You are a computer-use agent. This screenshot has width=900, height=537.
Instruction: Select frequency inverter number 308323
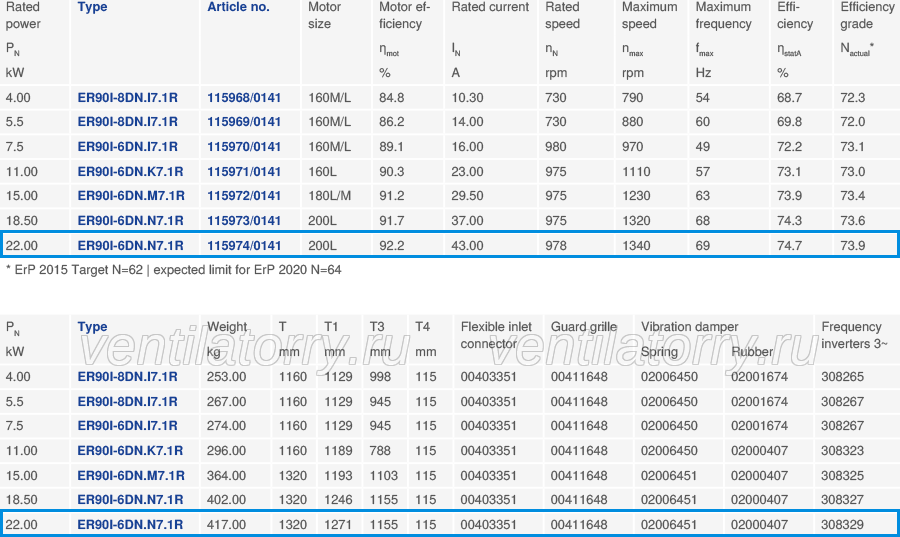[x=842, y=450]
